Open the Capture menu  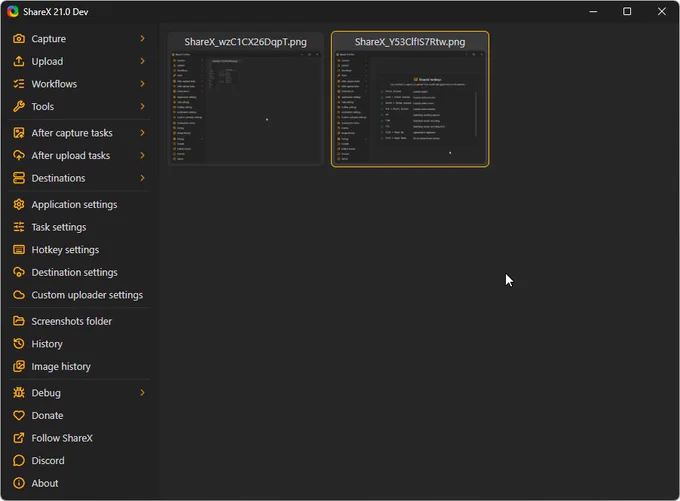(x=79, y=39)
